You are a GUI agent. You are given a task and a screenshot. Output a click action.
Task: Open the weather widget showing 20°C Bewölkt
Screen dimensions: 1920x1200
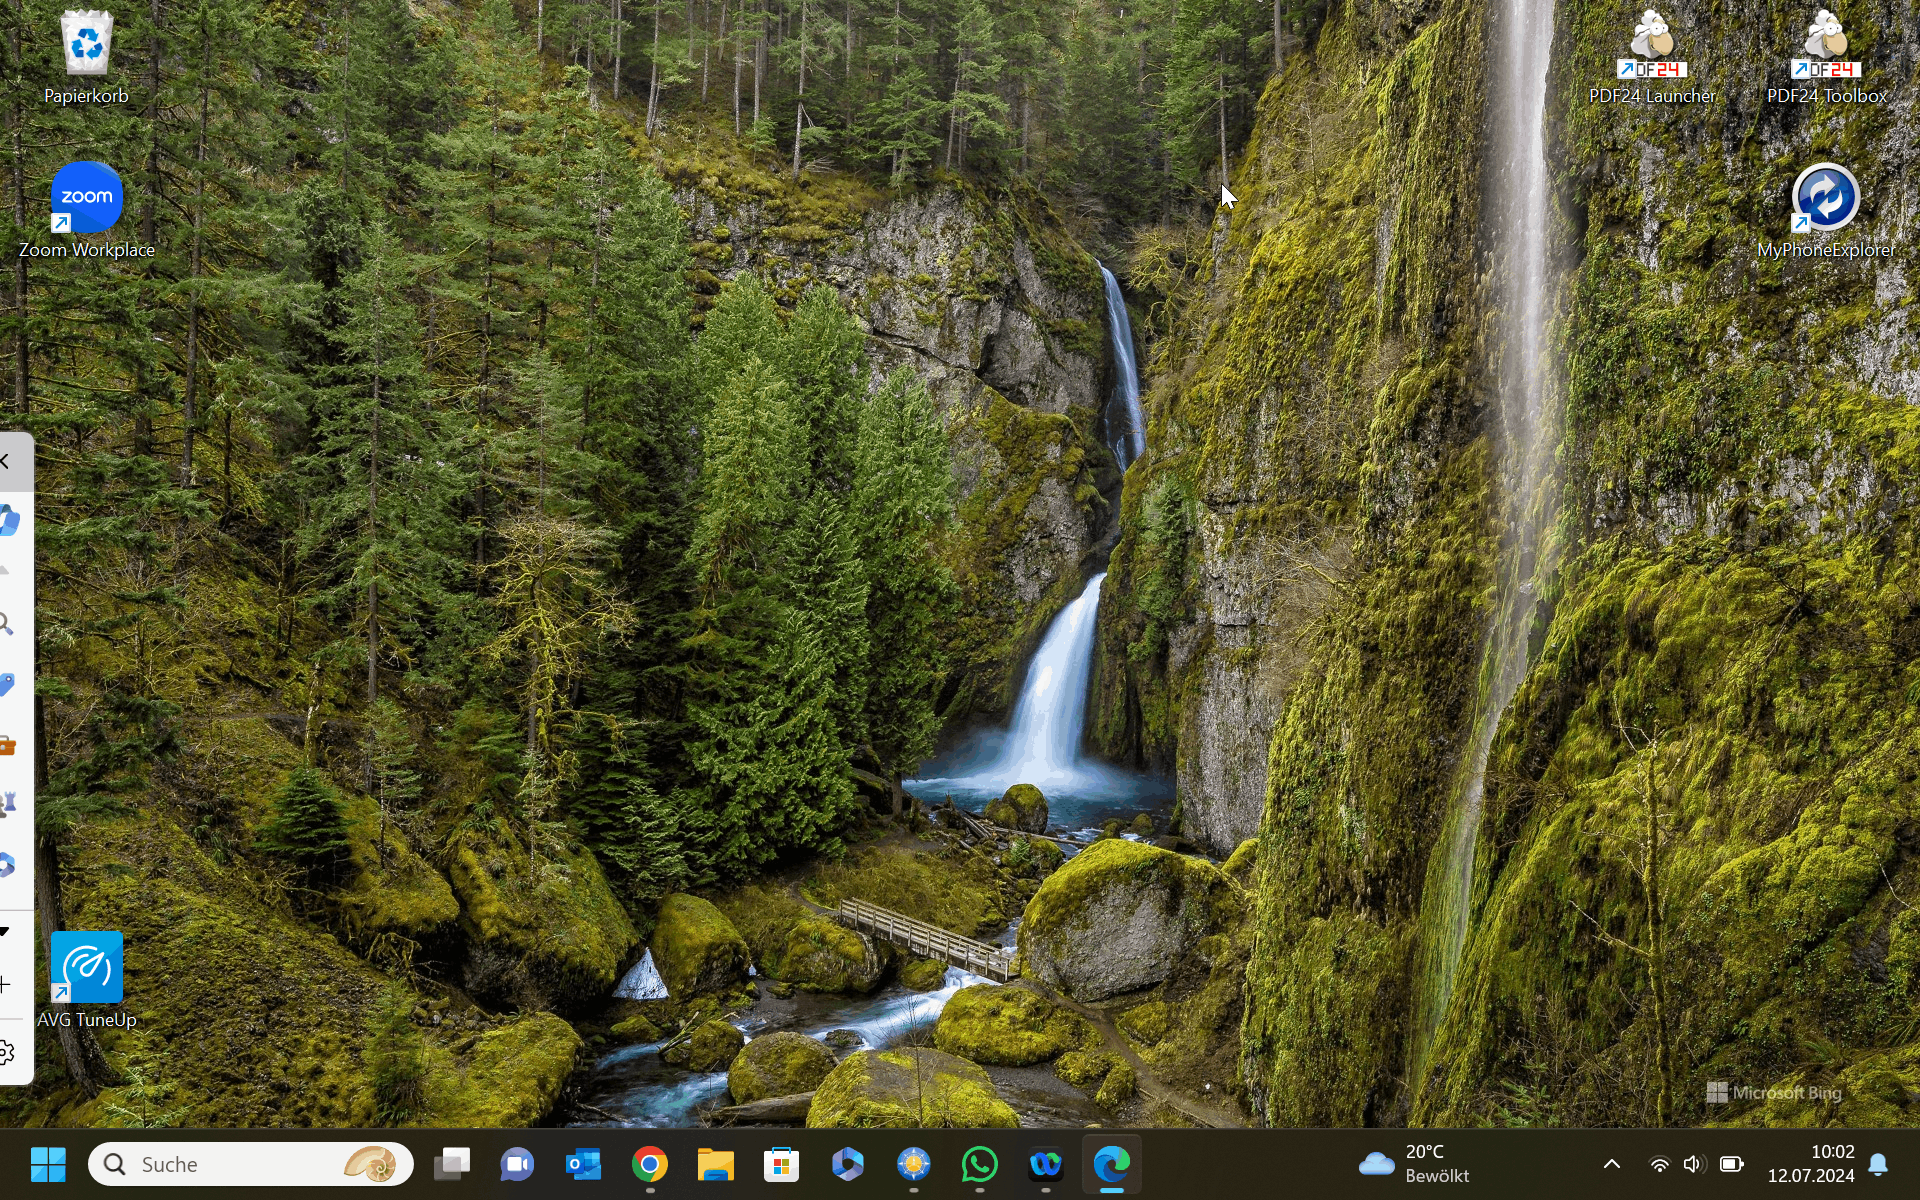click(1415, 1164)
